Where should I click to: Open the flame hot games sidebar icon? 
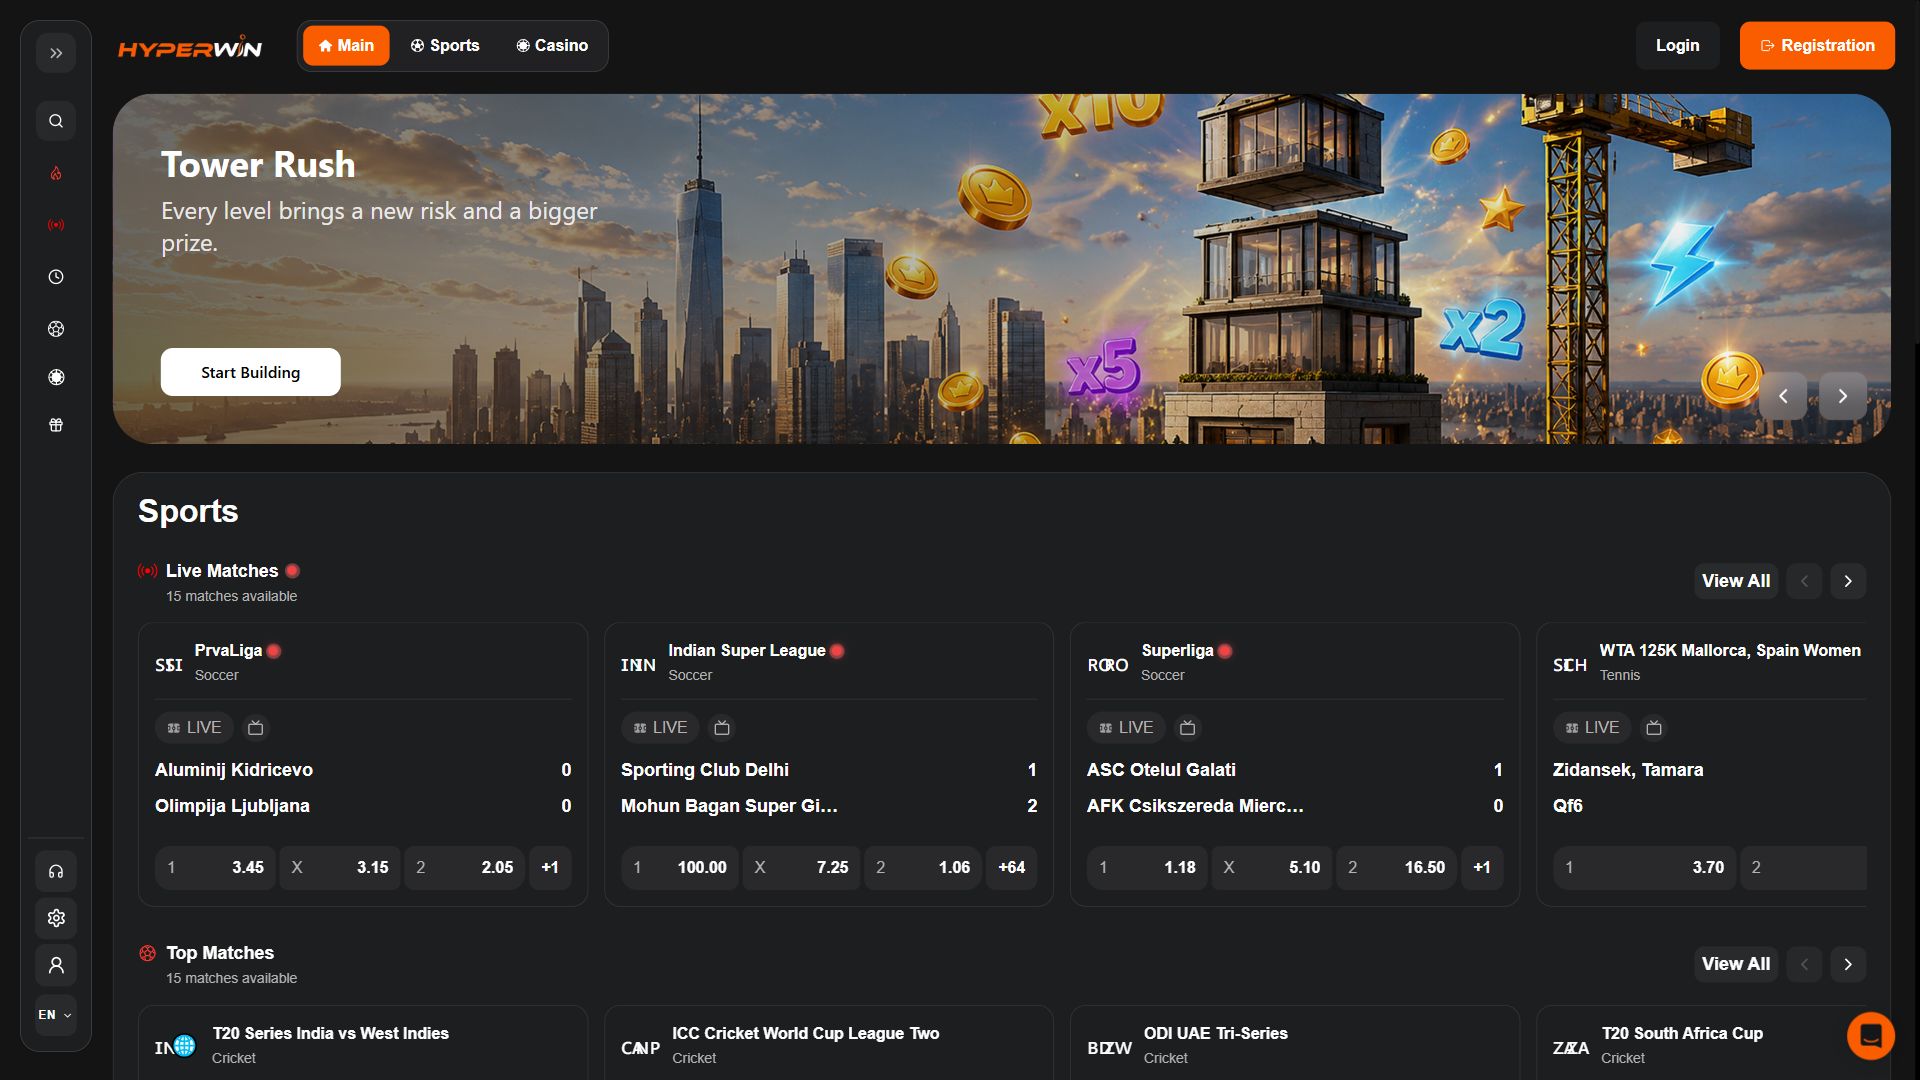(56, 173)
